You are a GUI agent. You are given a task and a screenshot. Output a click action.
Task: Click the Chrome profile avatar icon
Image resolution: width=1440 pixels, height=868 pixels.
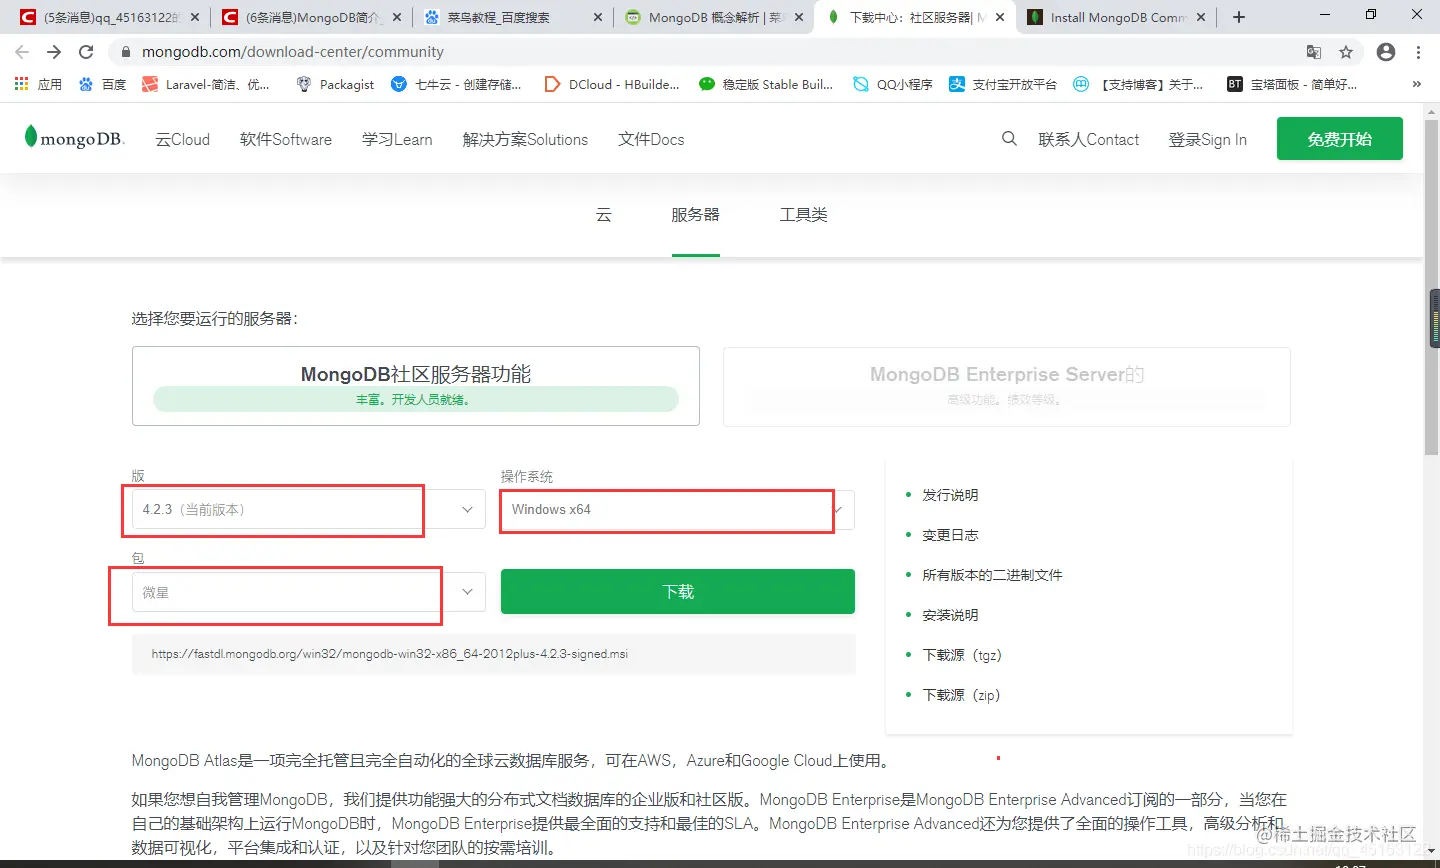[1386, 51]
